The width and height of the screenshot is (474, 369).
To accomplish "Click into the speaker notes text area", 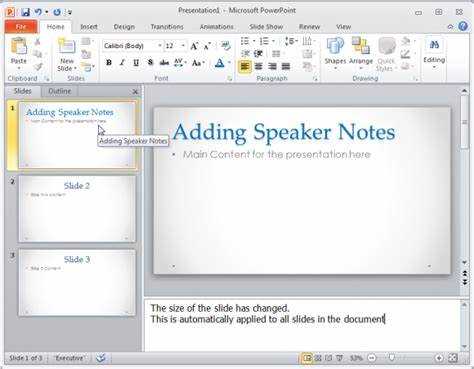I will click(302, 325).
